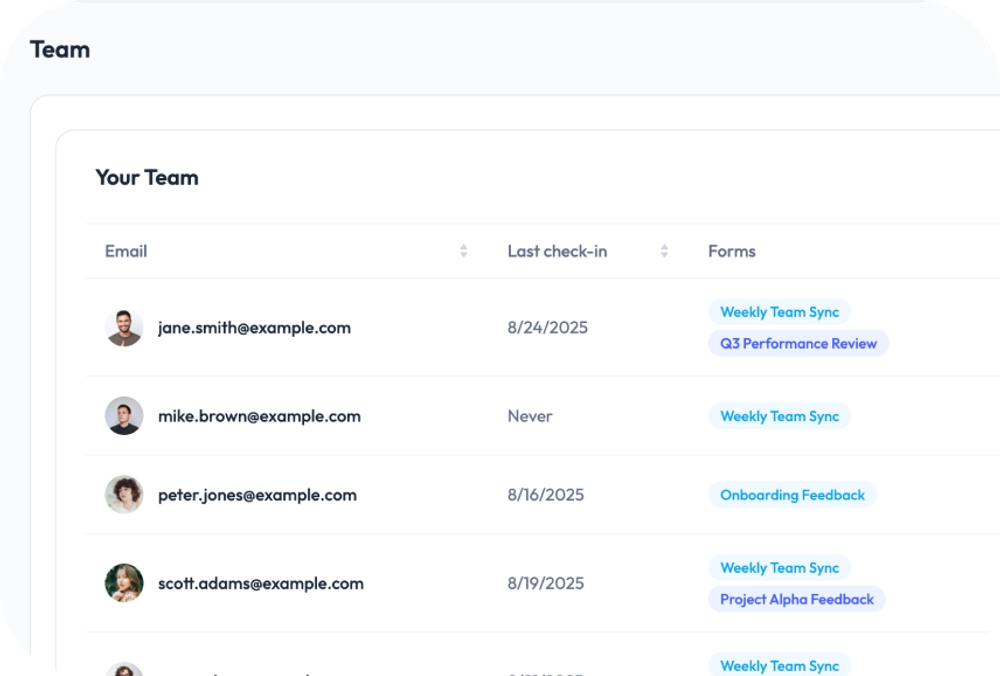Open Weekly Team Sync tag for mike.brown
Viewport: 1000px width, 676px height.
pyautogui.click(x=779, y=416)
